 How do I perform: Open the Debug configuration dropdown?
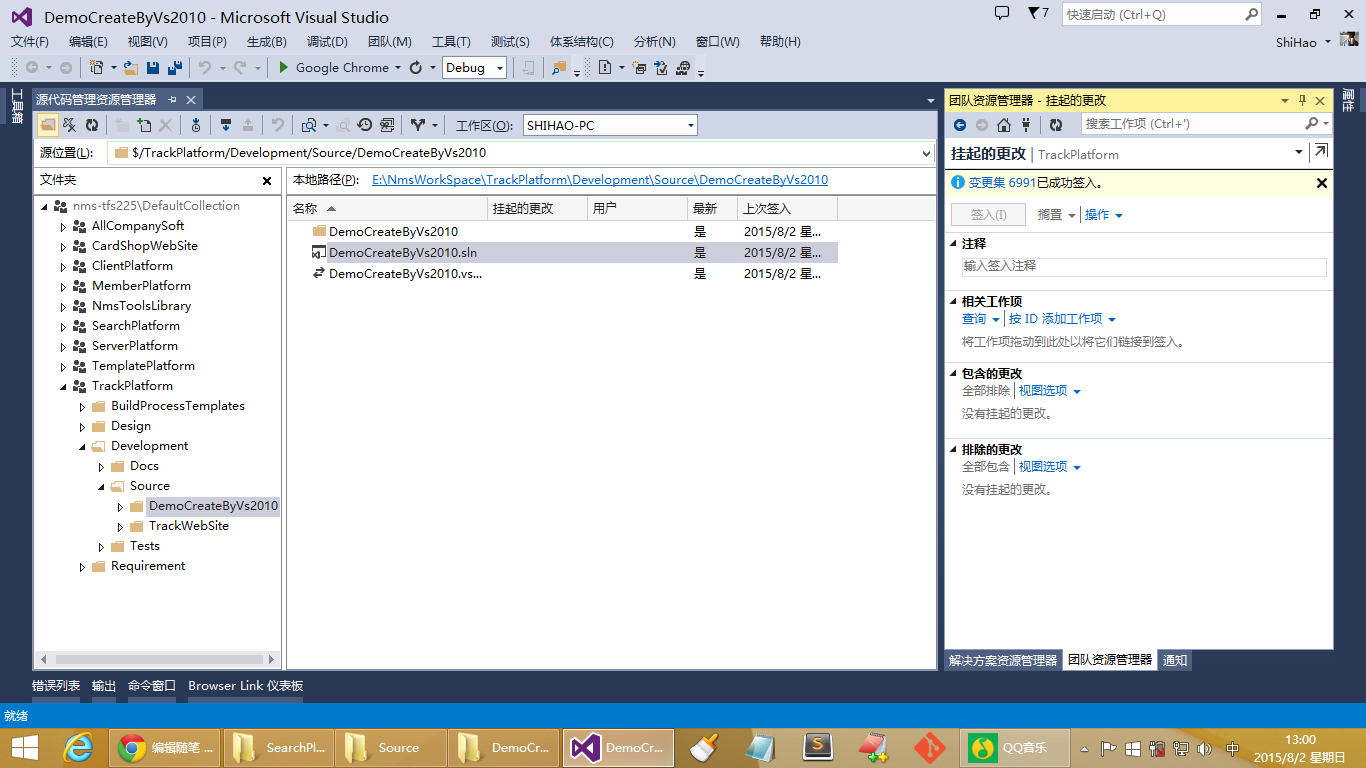tap(500, 68)
